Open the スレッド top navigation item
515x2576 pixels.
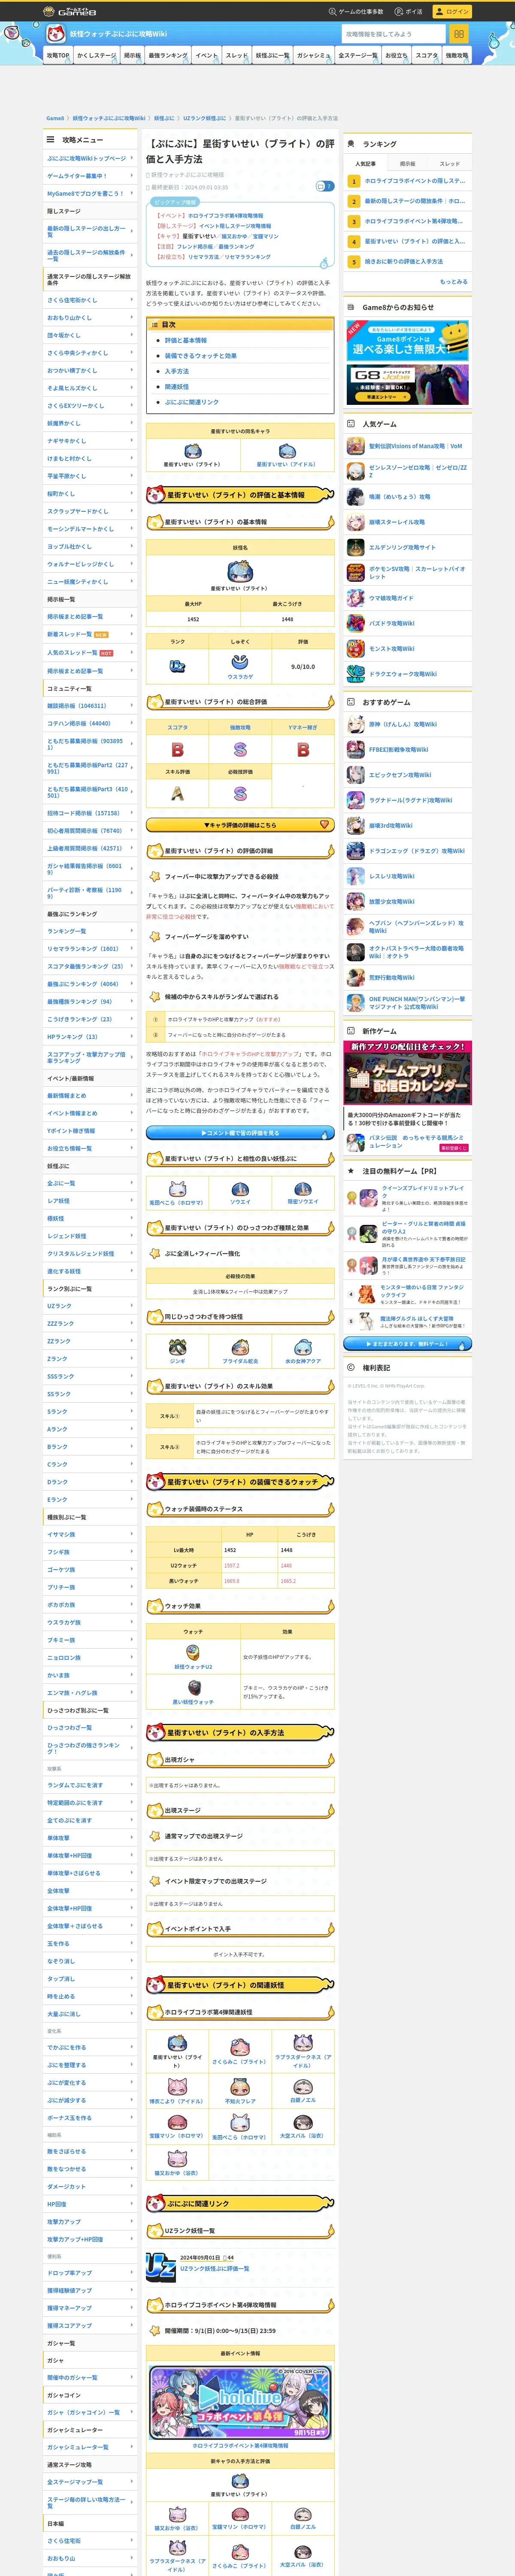coord(237,56)
